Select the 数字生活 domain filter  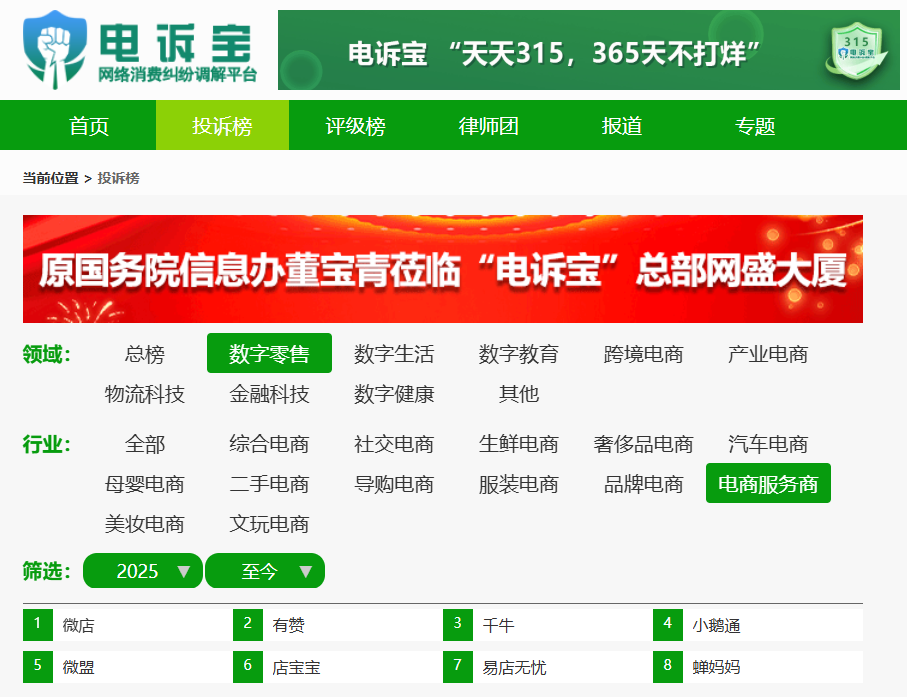point(394,353)
